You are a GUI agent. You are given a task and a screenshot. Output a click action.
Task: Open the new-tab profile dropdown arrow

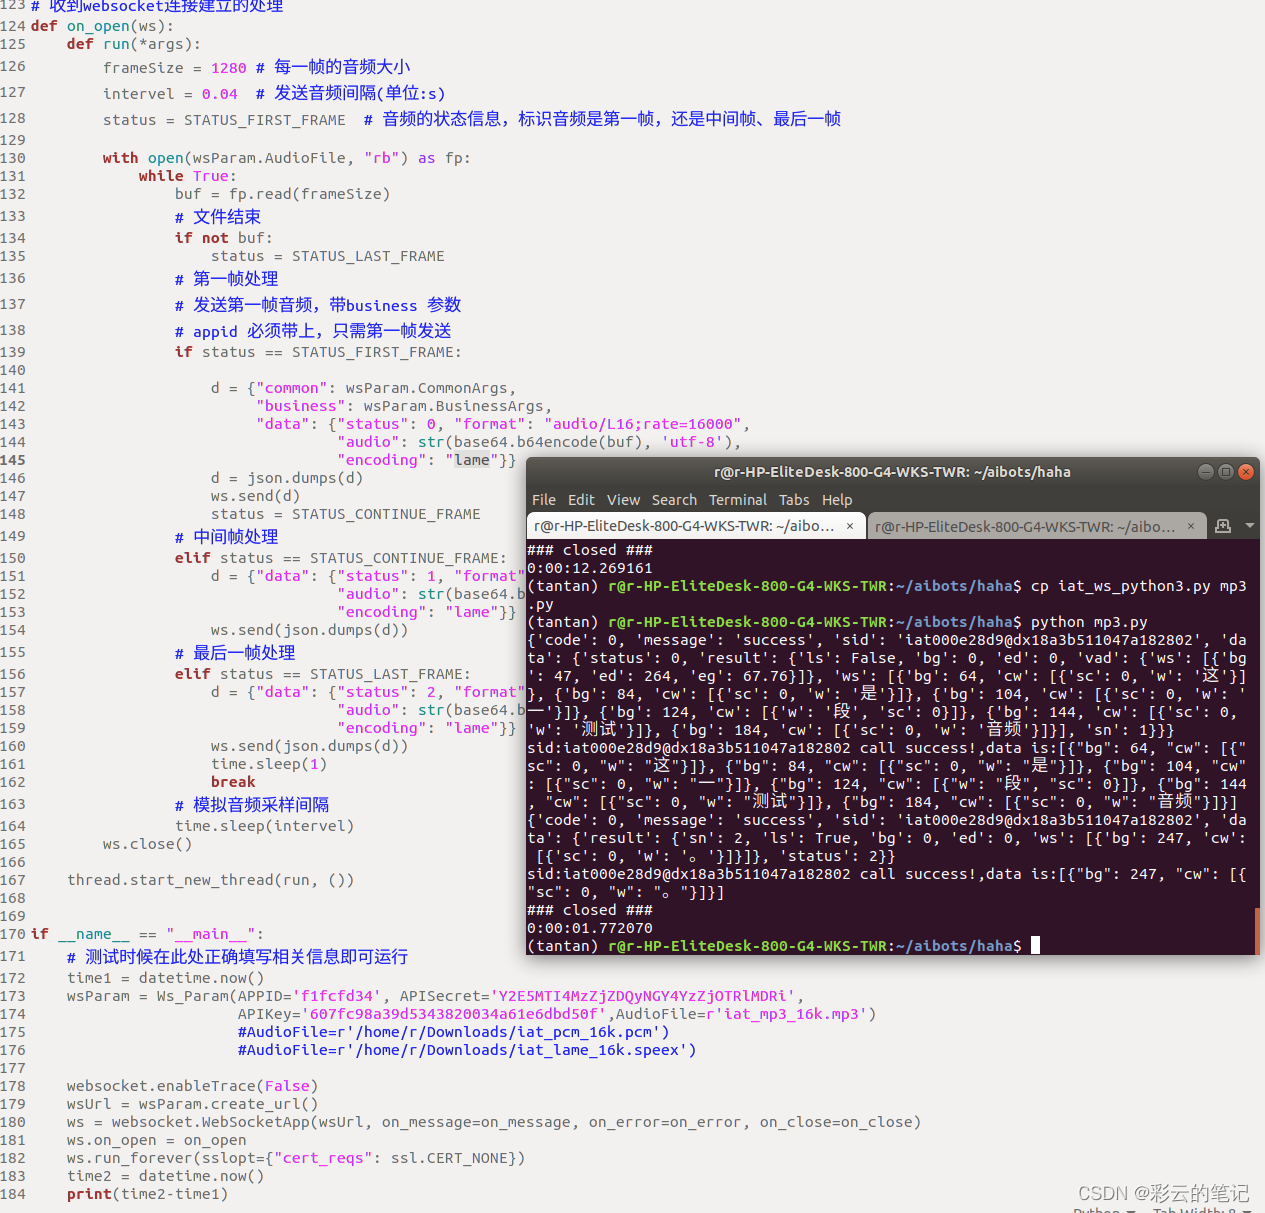[x=1248, y=526]
